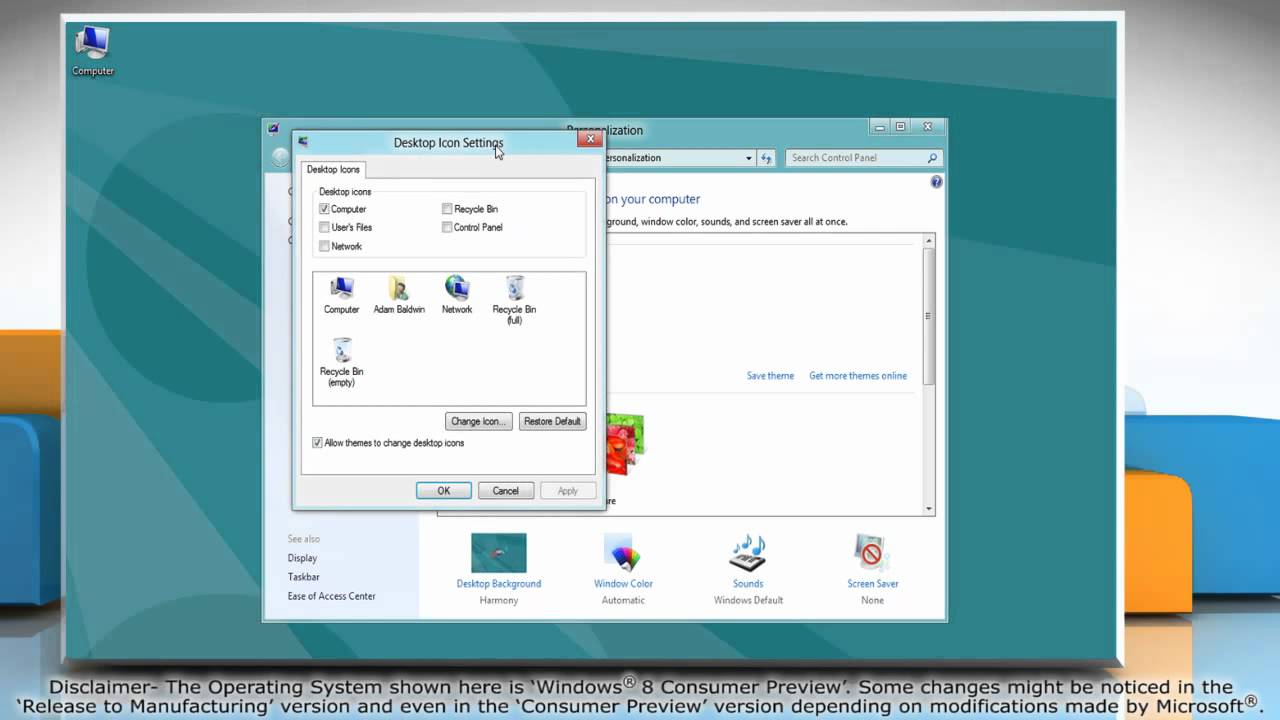The width and height of the screenshot is (1280, 720).
Task: Open the Display link under See also
Action: (302, 558)
